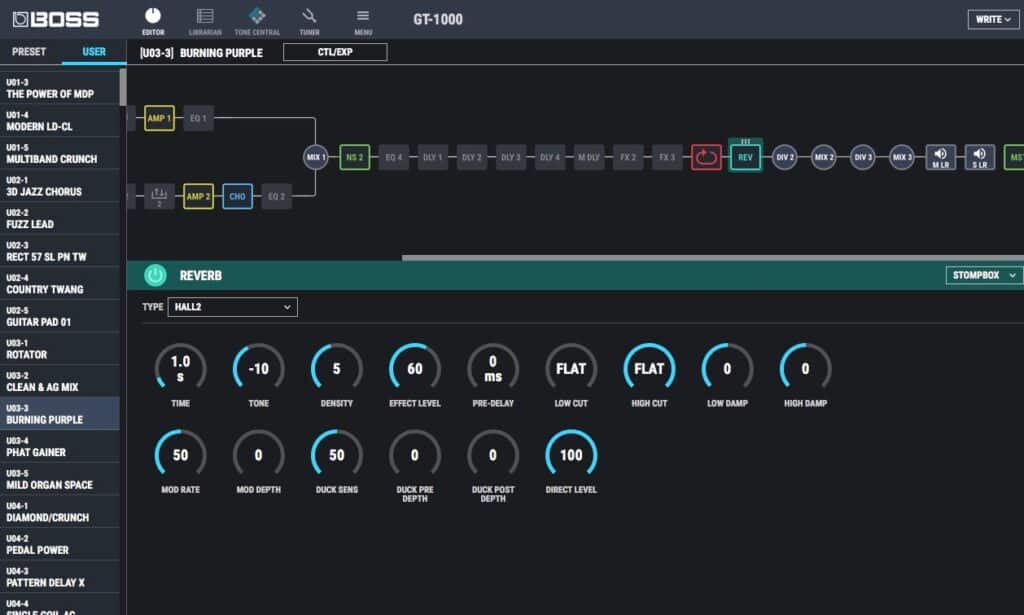The image size is (1024, 615).
Task: Select patch THE POWER OF MDP
Action: click(x=59, y=88)
